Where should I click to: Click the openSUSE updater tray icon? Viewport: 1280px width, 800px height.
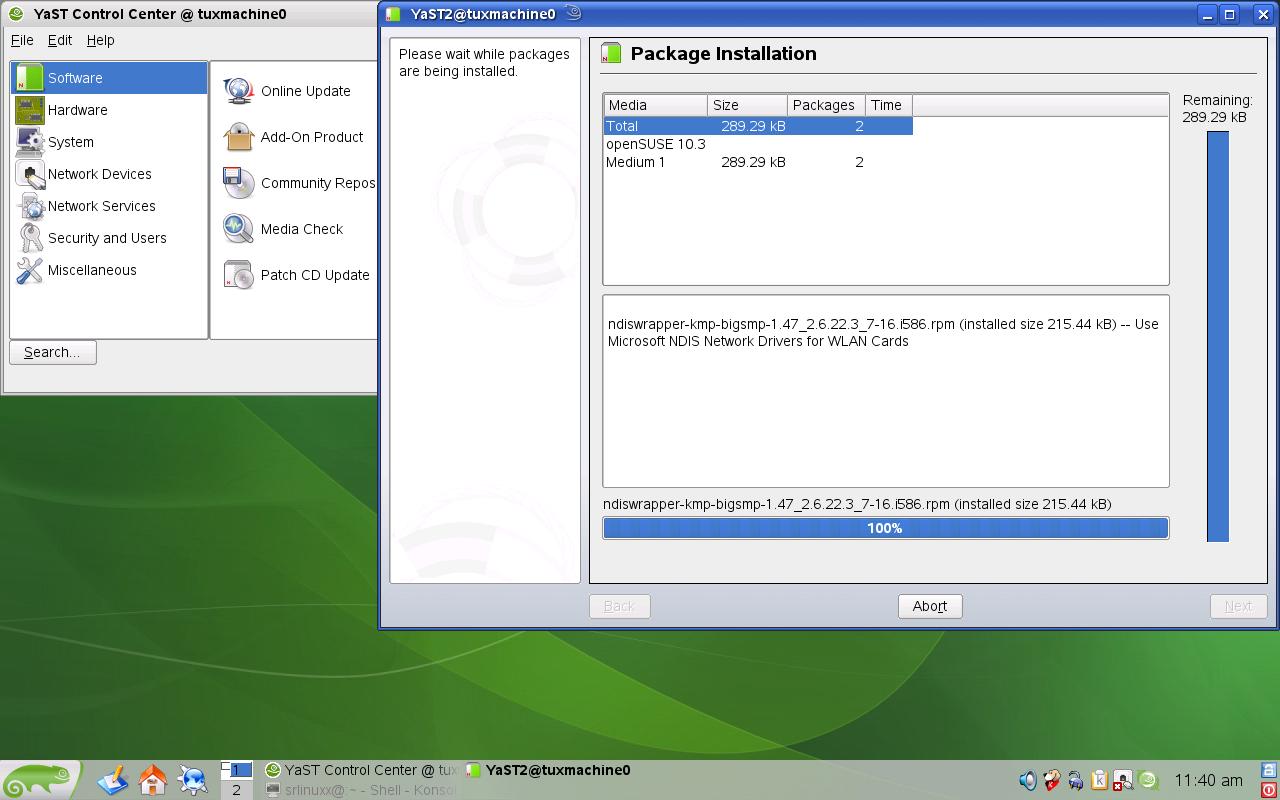pos(1148,780)
